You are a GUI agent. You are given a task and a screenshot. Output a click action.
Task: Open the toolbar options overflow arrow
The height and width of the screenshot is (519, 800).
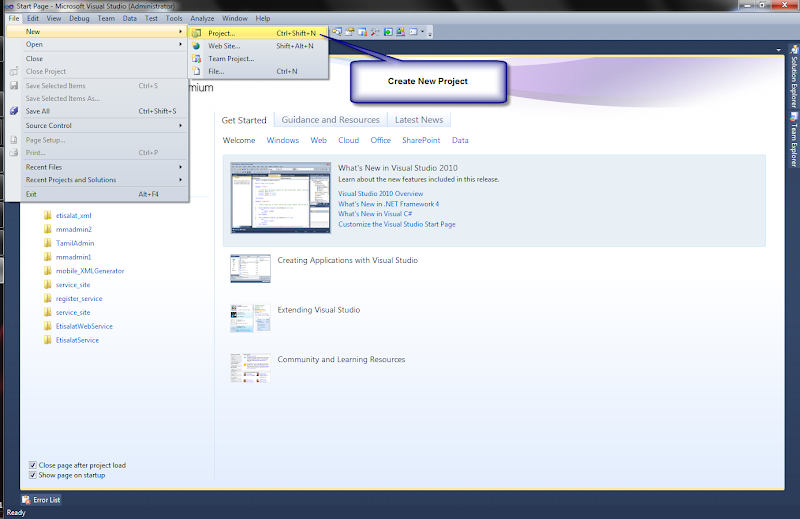[430, 34]
